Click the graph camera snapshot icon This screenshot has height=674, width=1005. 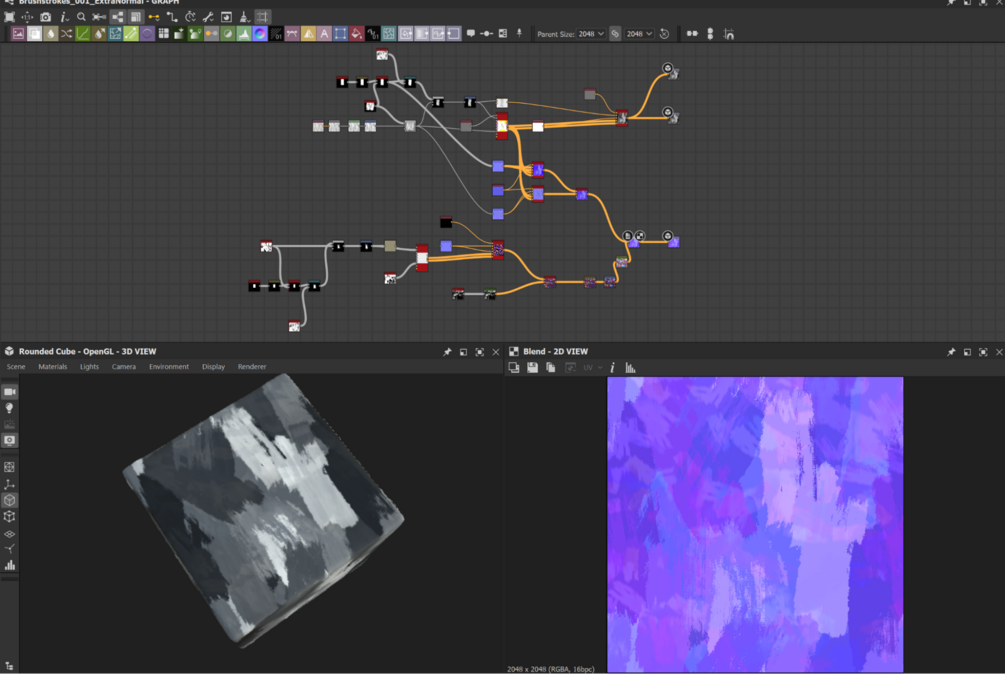[46, 17]
